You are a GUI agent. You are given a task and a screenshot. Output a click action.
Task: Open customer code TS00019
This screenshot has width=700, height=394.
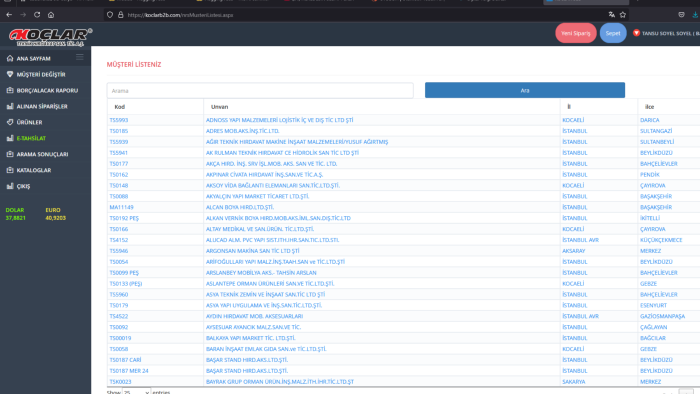point(120,338)
